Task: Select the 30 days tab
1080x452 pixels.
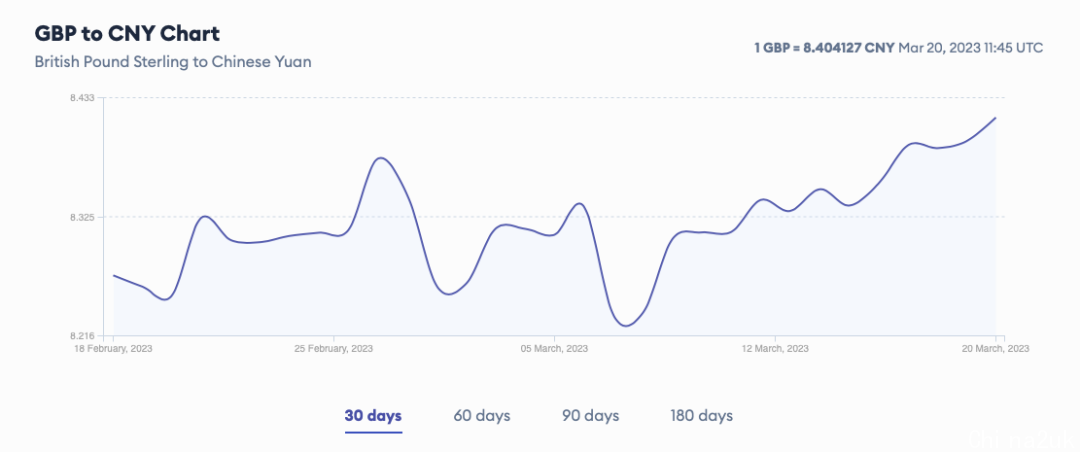Action: tap(373, 416)
